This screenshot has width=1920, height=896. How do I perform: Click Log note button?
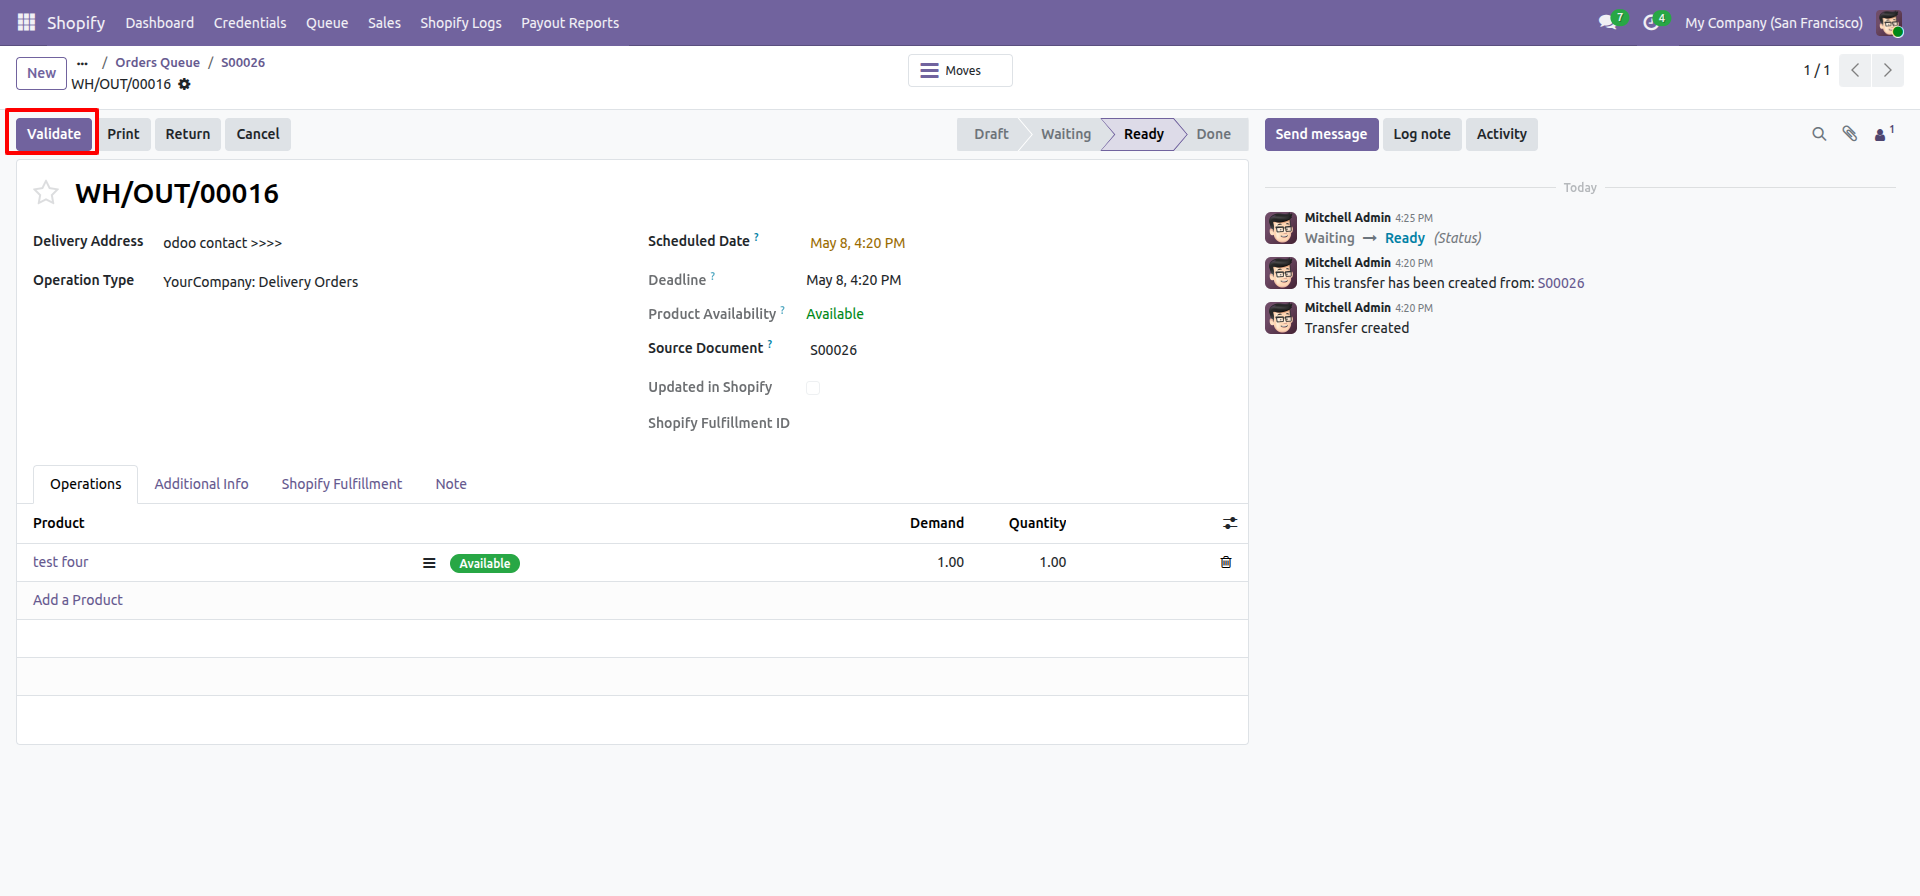point(1422,134)
